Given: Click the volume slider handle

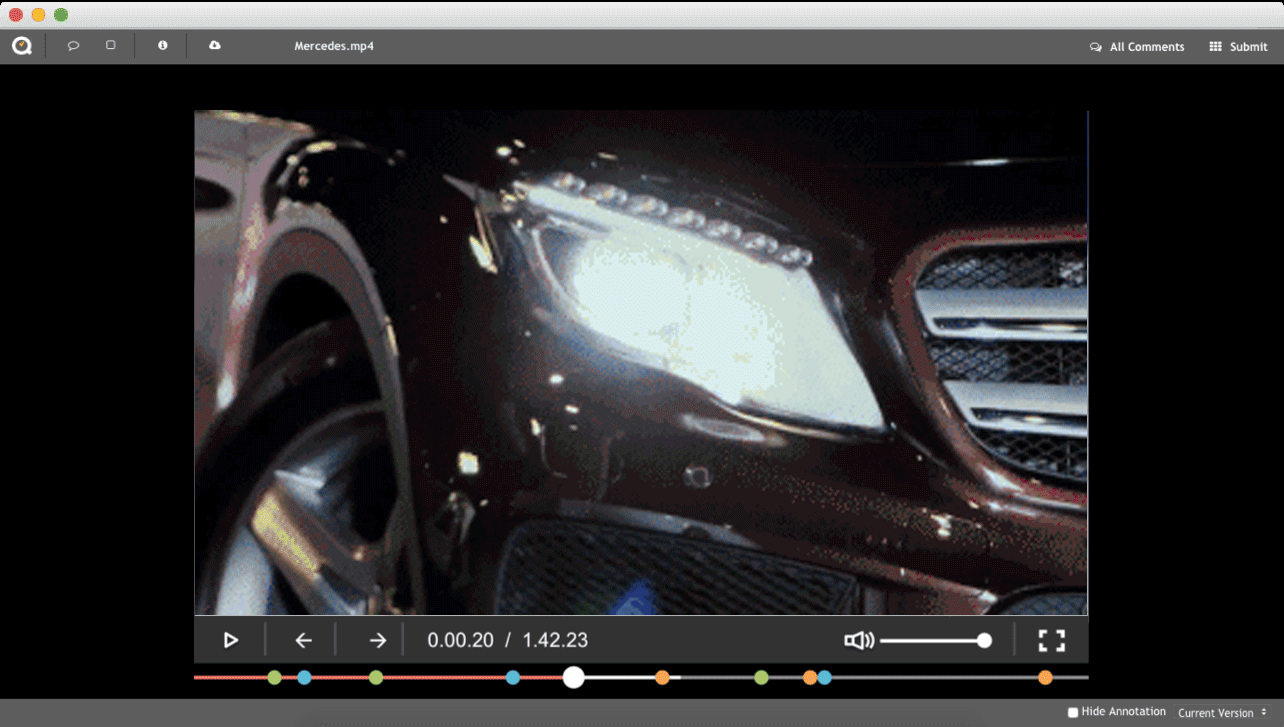Looking at the screenshot, I should pyautogui.click(x=984, y=640).
